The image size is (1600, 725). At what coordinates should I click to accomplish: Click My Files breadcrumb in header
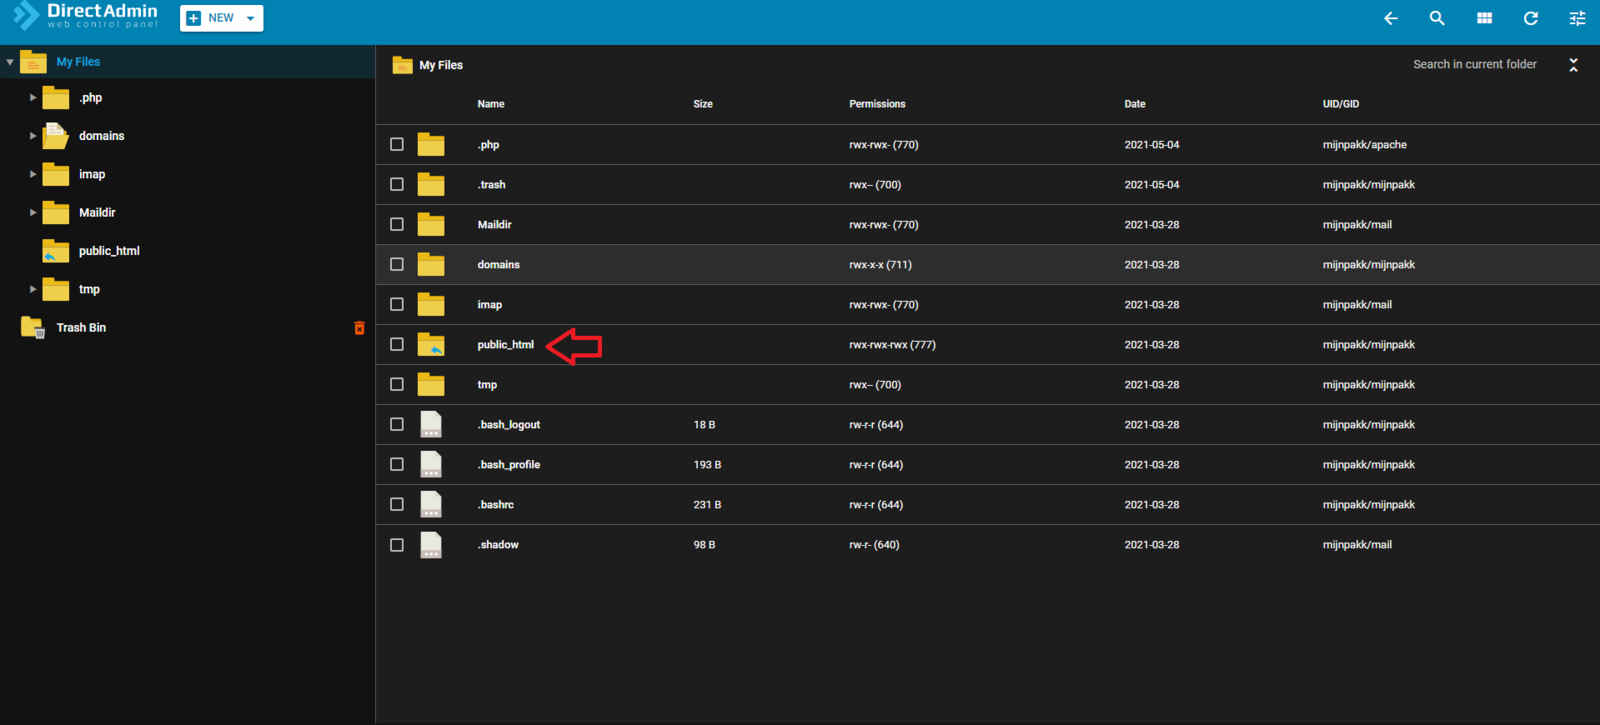coord(441,65)
